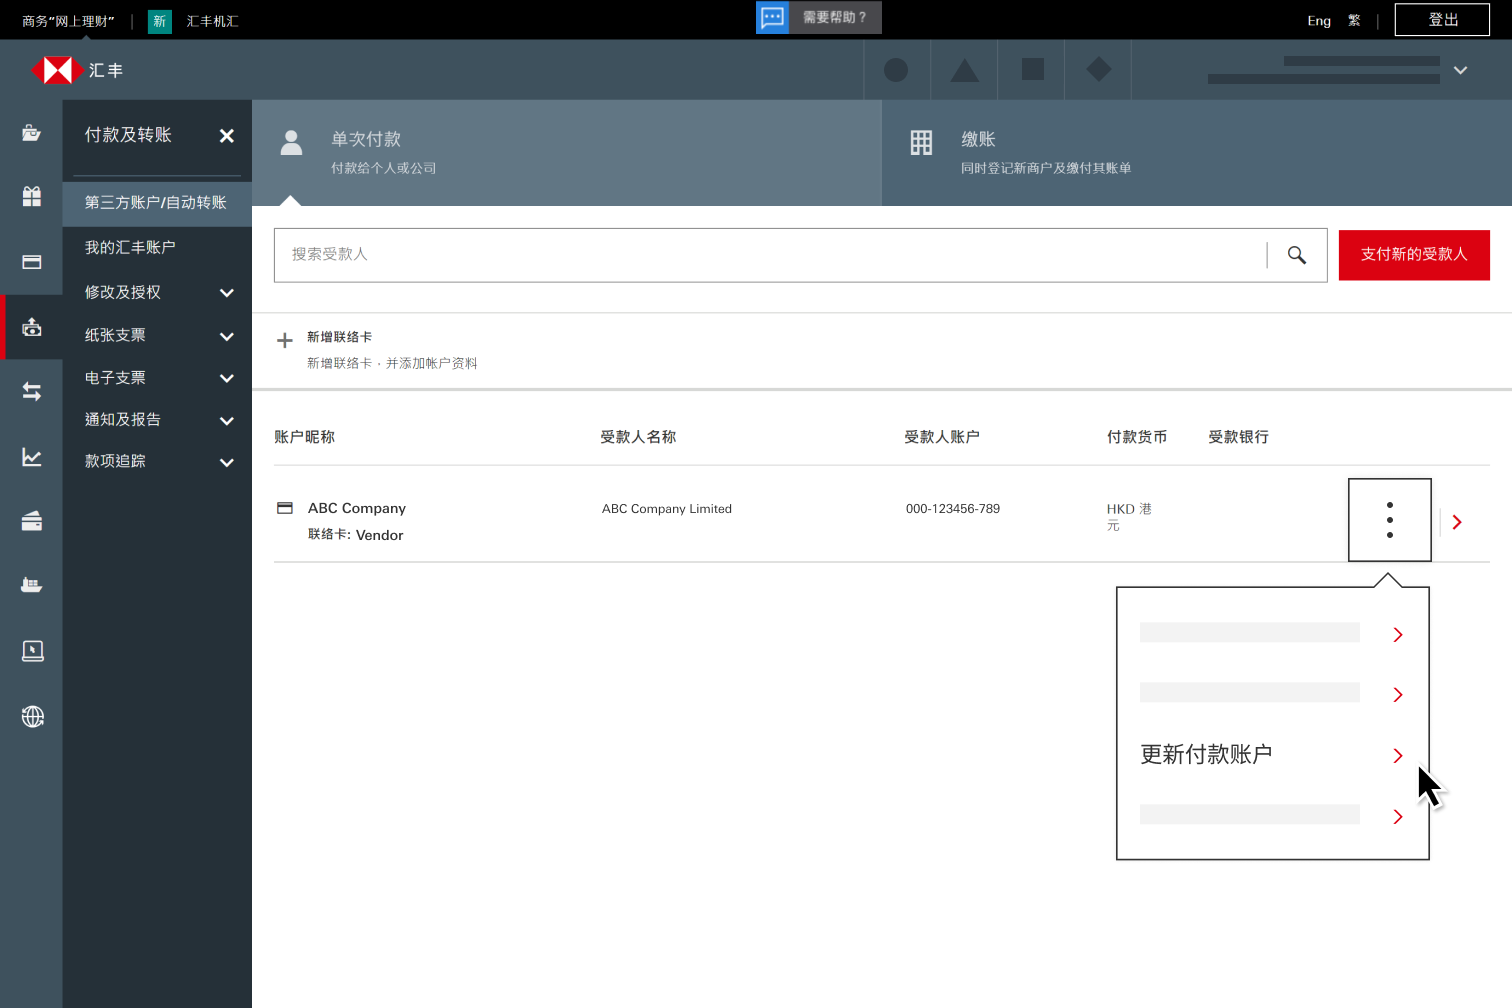Open the chart graph sidebar icon
The height and width of the screenshot is (1008, 1512).
tap(32, 457)
